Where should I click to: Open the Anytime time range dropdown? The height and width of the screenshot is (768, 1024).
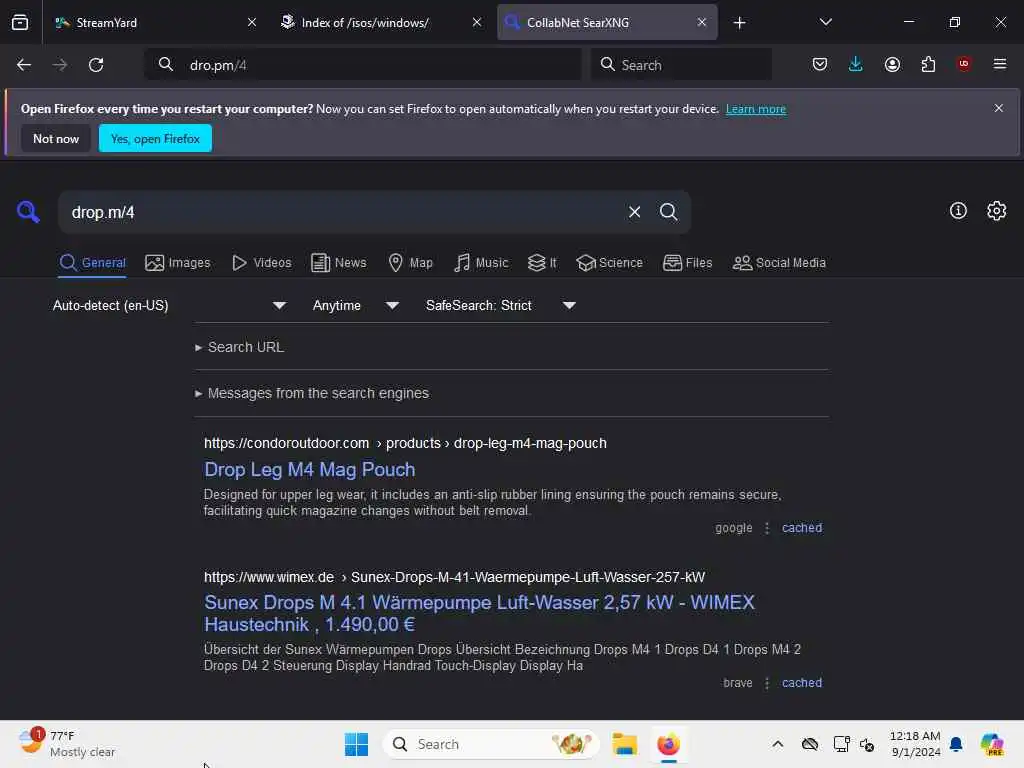point(355,305)
